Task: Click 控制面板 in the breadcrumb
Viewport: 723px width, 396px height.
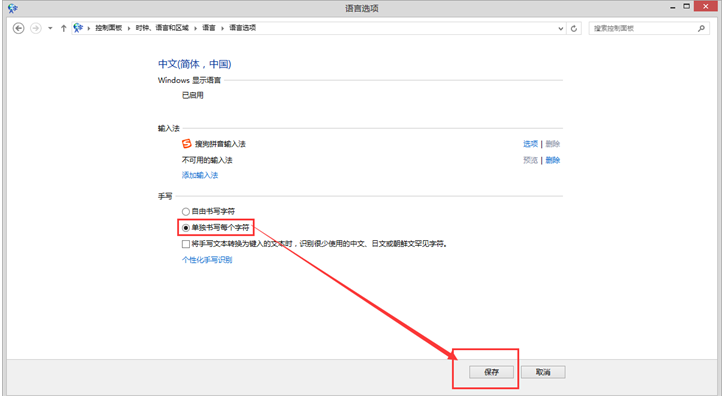Action: click(x=108, y=28)
